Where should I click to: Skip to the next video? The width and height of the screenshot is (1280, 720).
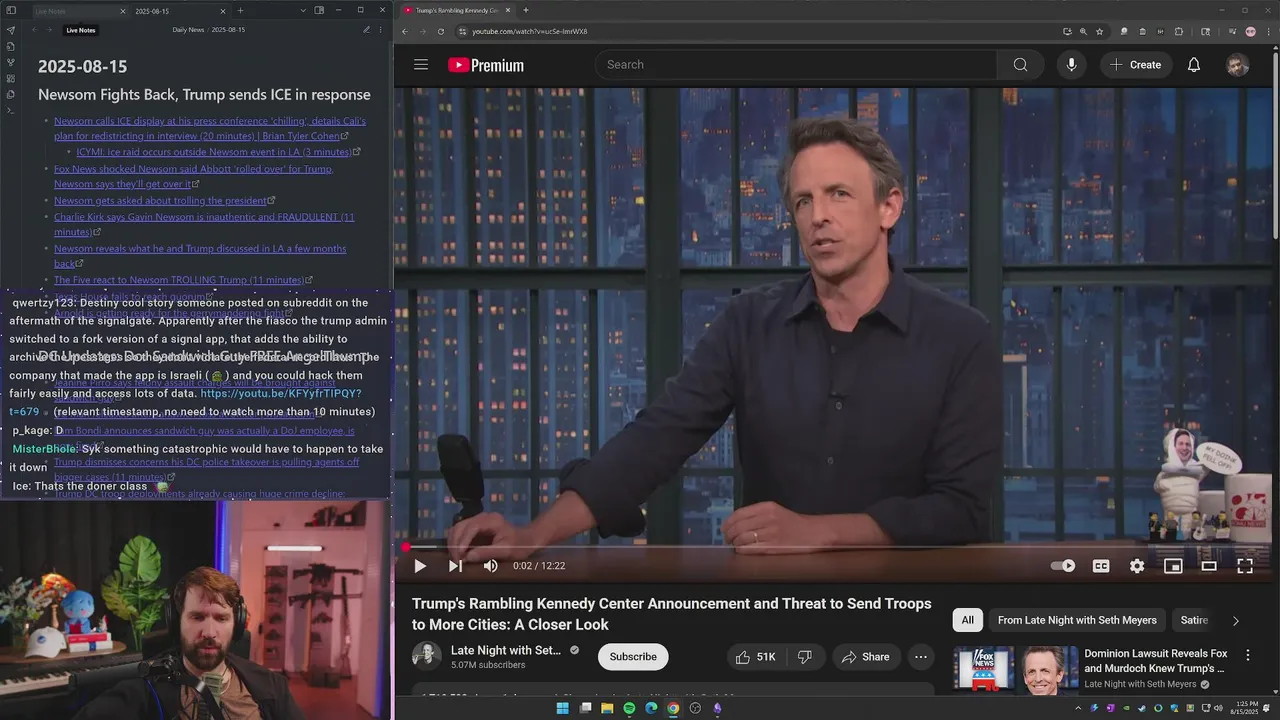point(455,566)
